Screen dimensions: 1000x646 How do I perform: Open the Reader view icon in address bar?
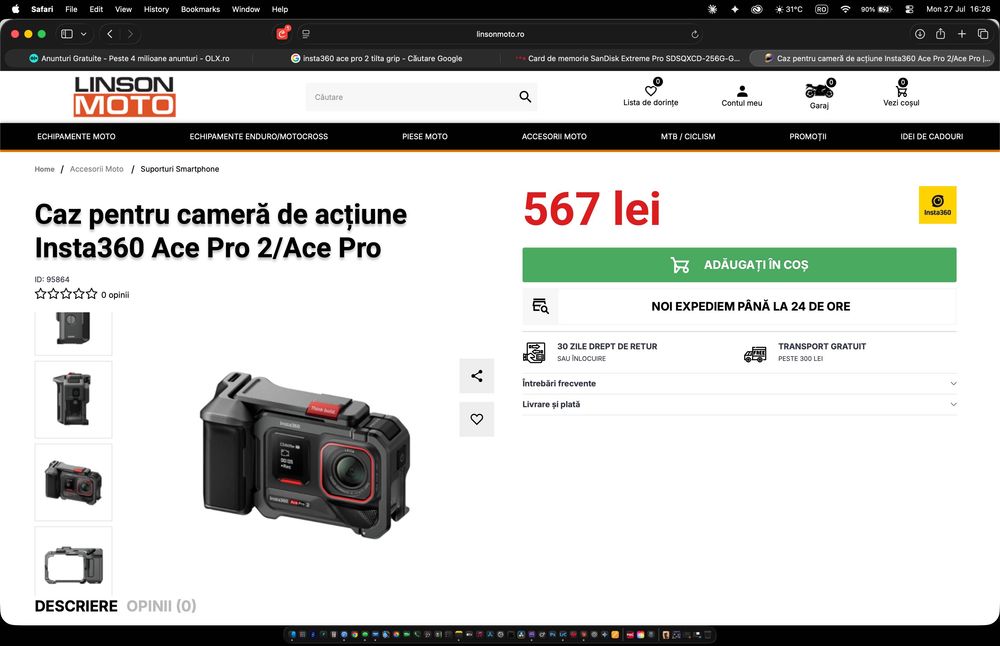[305, 34]
